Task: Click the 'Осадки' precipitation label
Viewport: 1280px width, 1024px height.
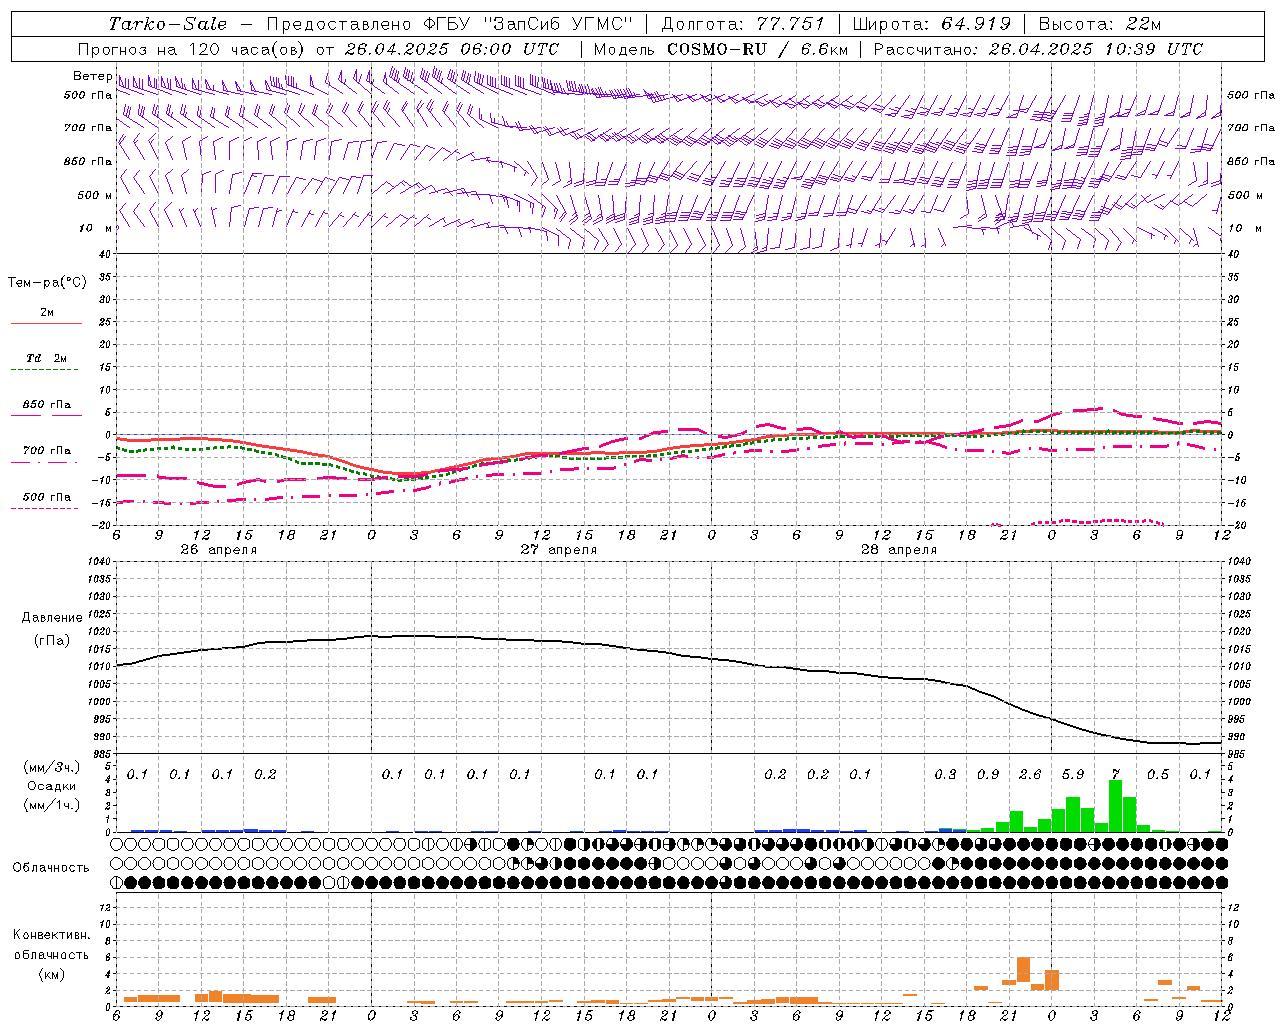Action: [52, 786]
